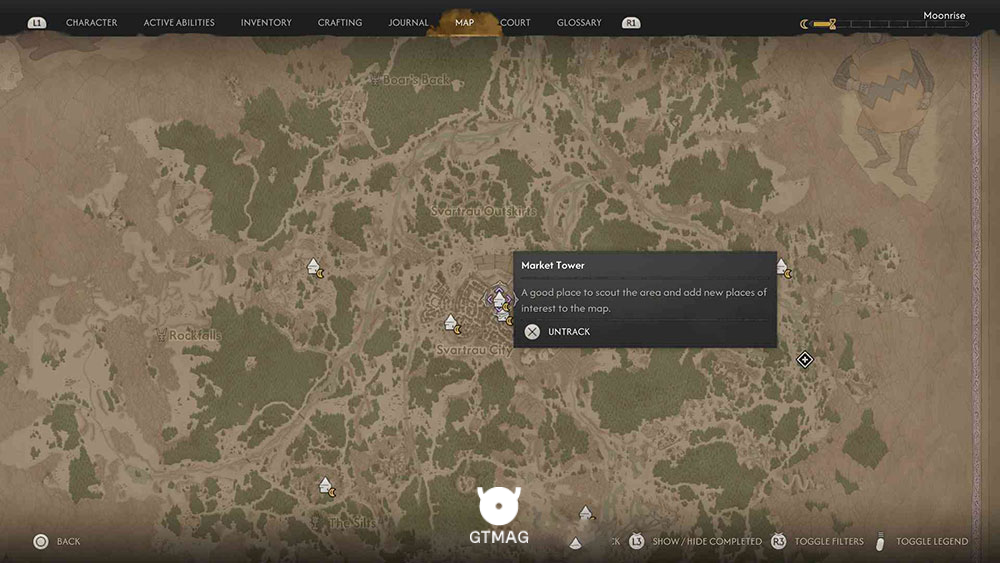Screen dimensions: 1000x563
Task: Click the UNTRACK label in the tooltip
Action: pos(569,332)
